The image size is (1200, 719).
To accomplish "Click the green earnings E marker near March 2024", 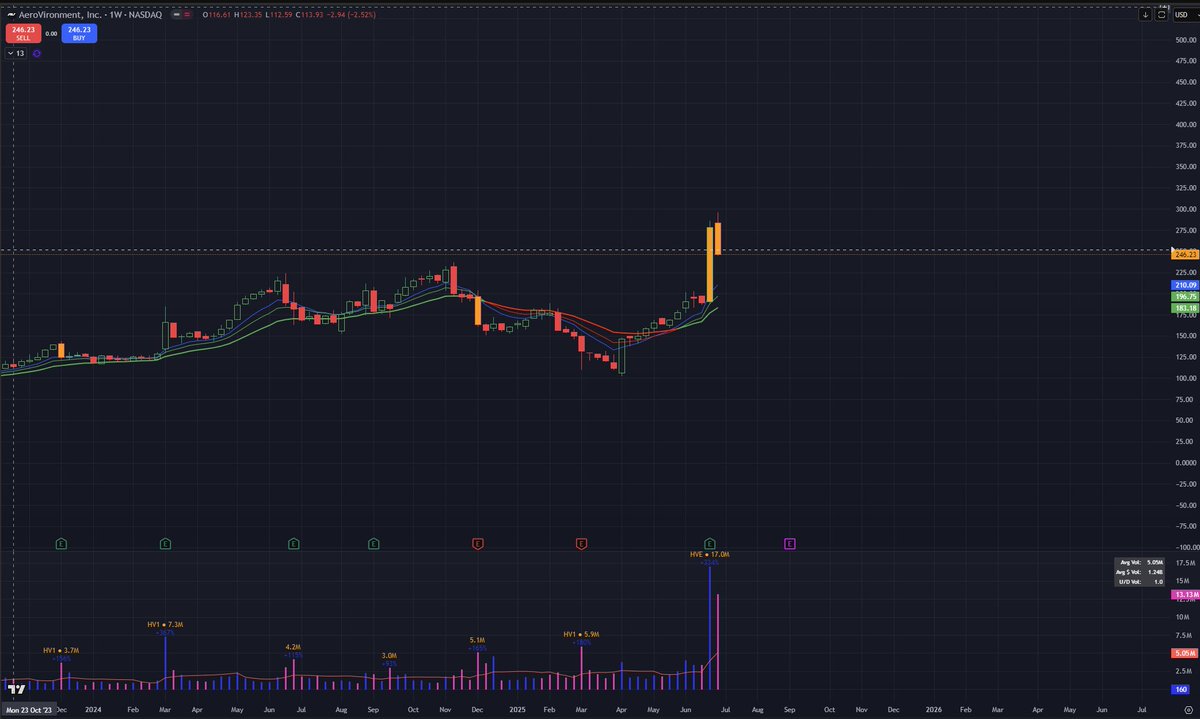I will pos(166,543).
